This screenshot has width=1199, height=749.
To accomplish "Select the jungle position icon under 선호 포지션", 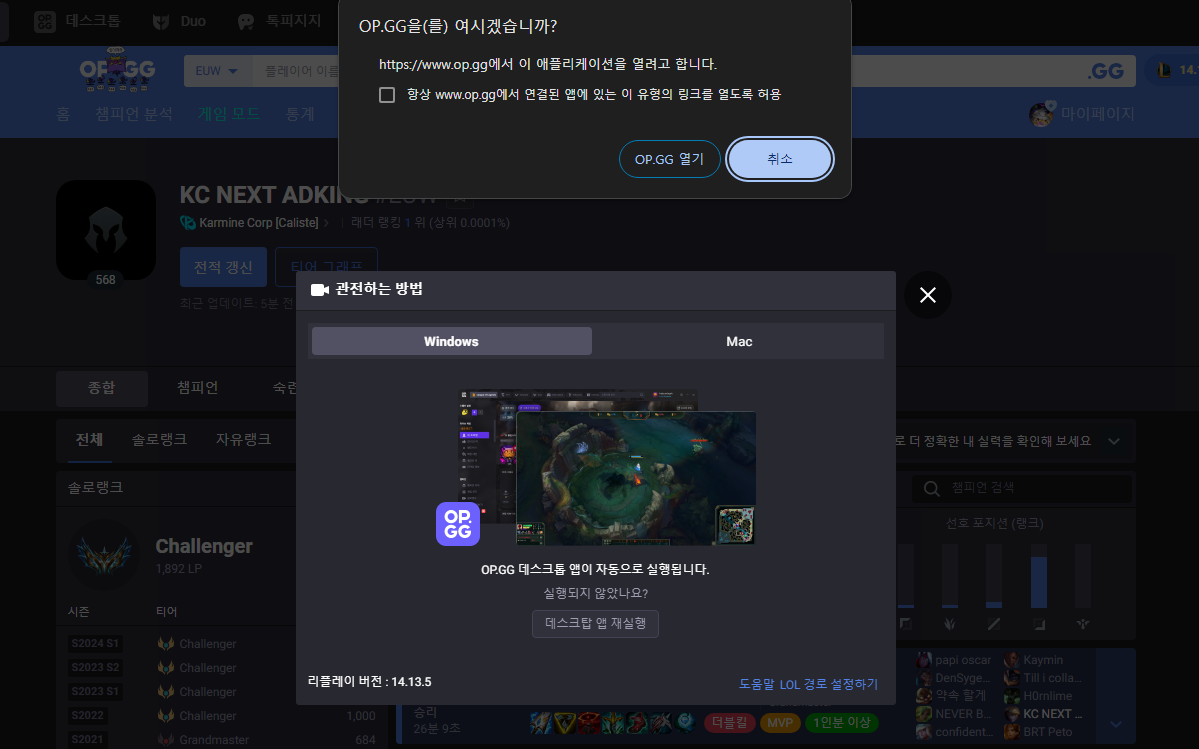I will (x=950, y=623).
